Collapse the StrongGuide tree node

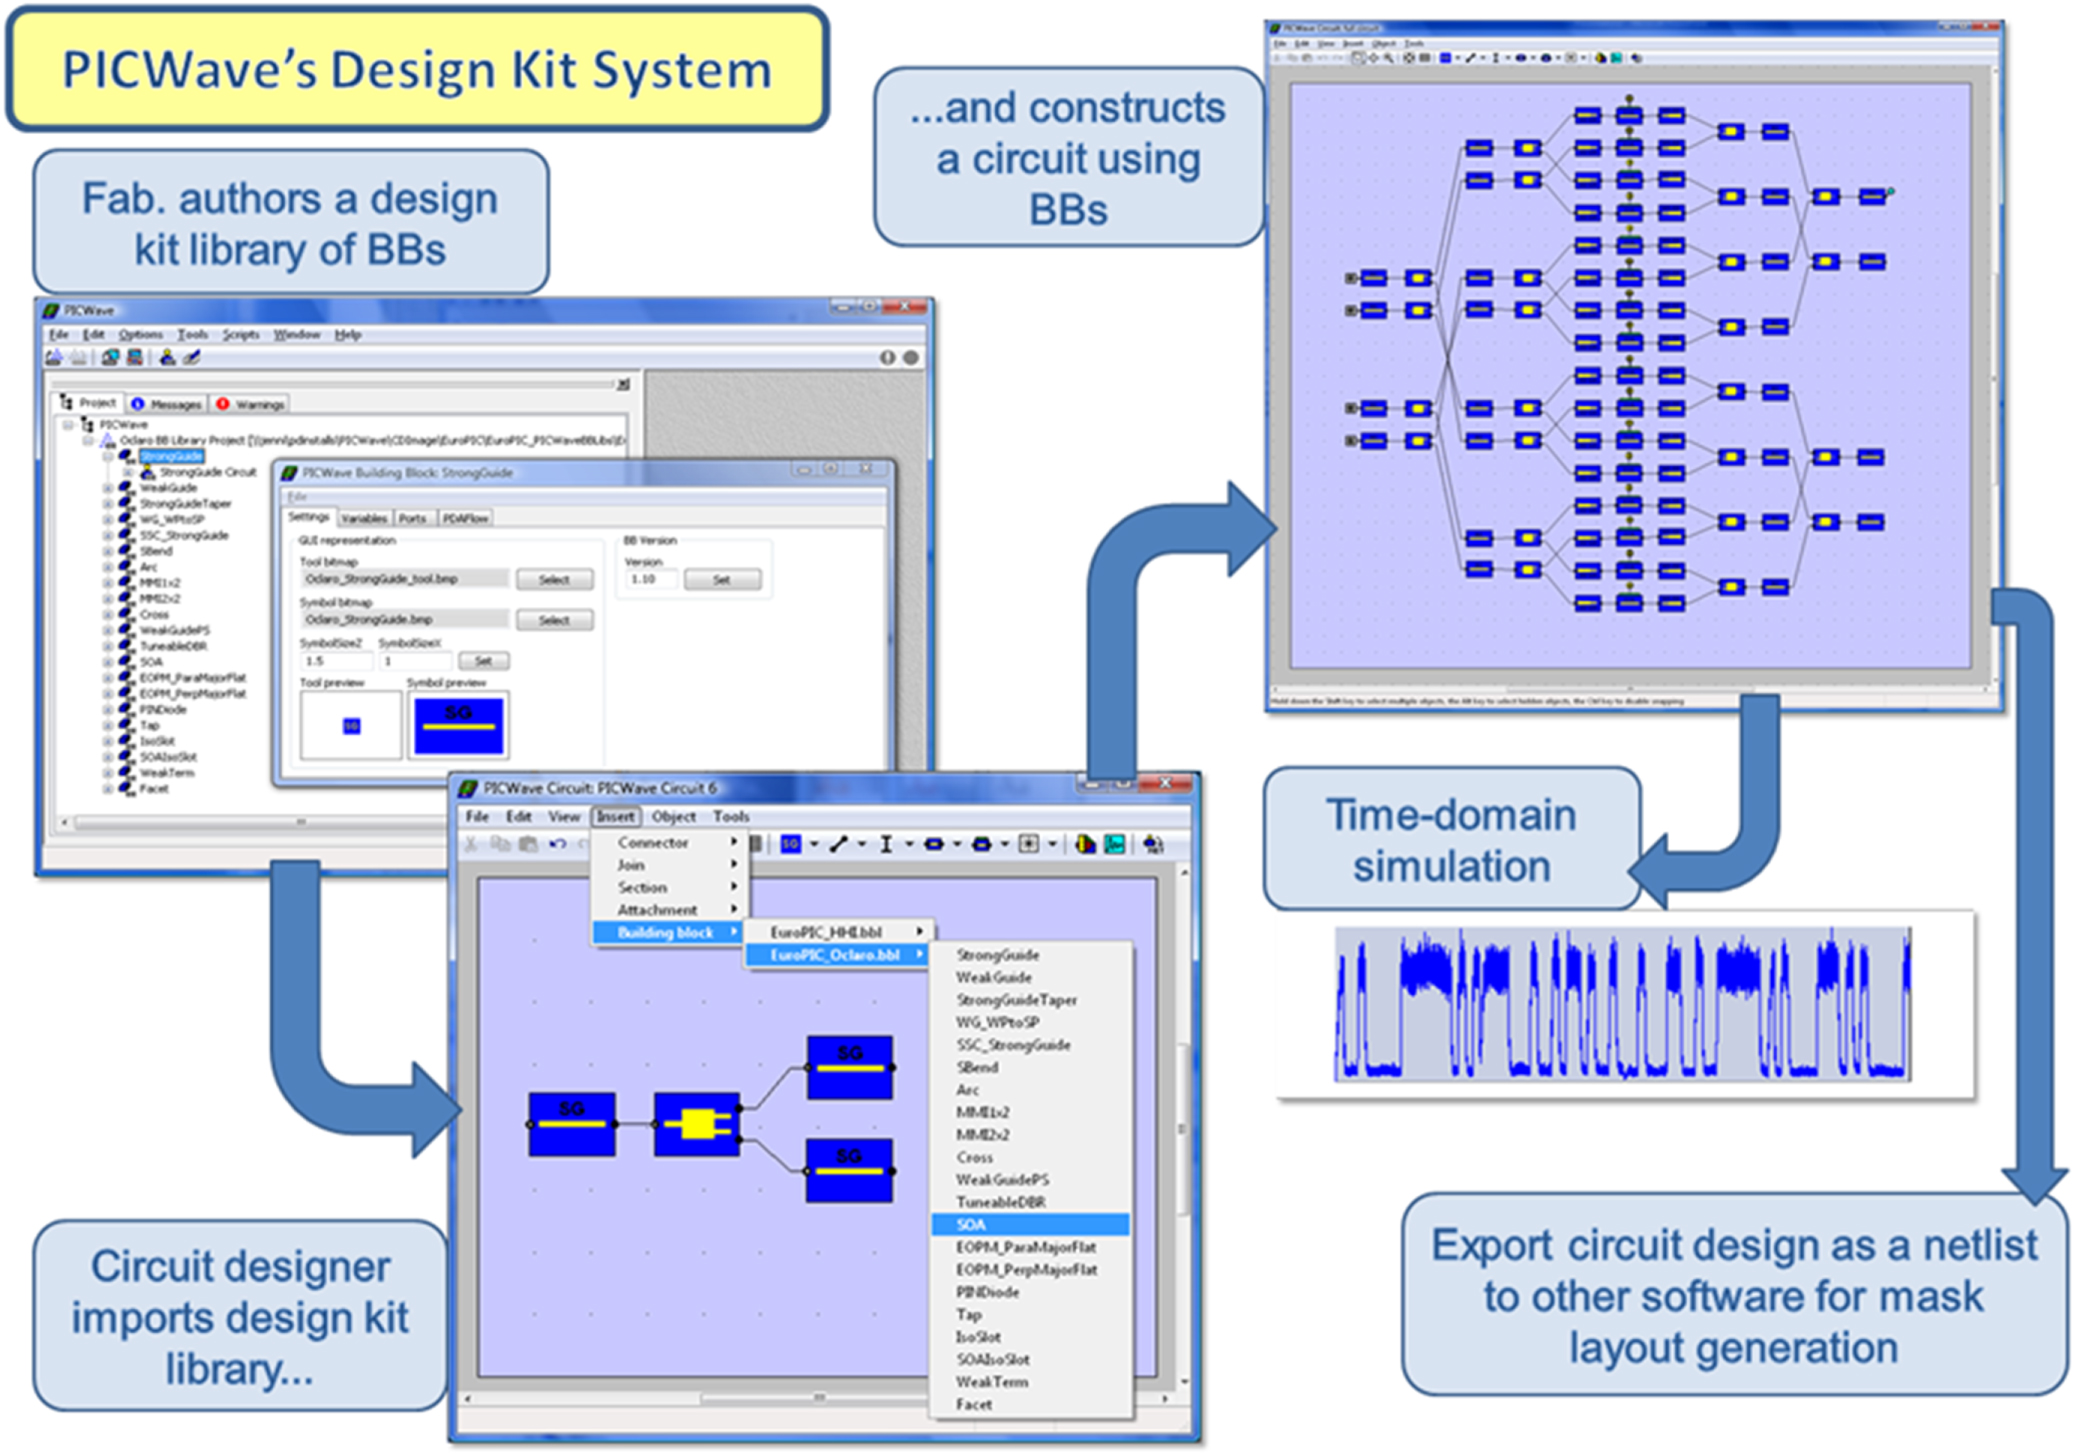(108, 455)
